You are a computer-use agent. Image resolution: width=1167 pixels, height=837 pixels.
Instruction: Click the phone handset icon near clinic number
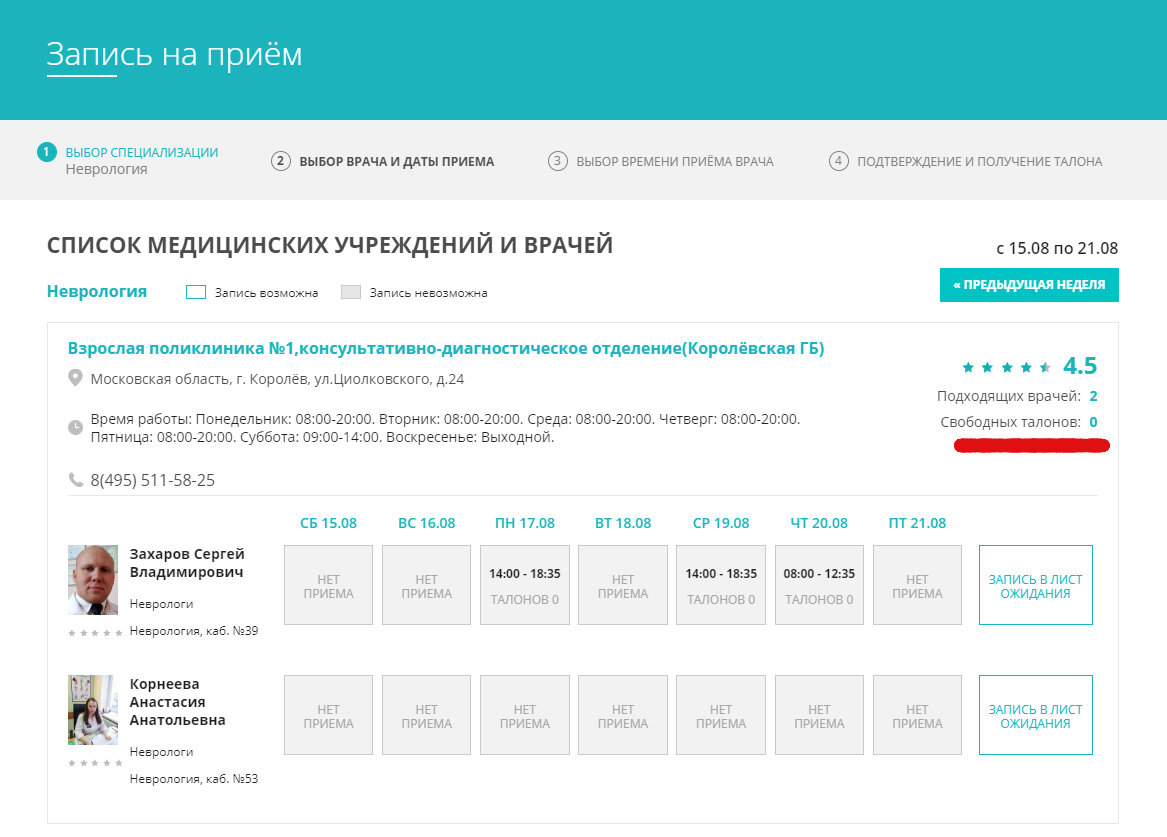(74, 481)
